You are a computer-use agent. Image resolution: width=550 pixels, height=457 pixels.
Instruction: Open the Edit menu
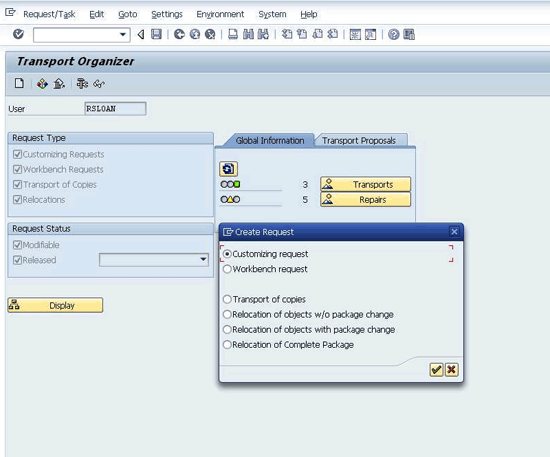[96, 14]
